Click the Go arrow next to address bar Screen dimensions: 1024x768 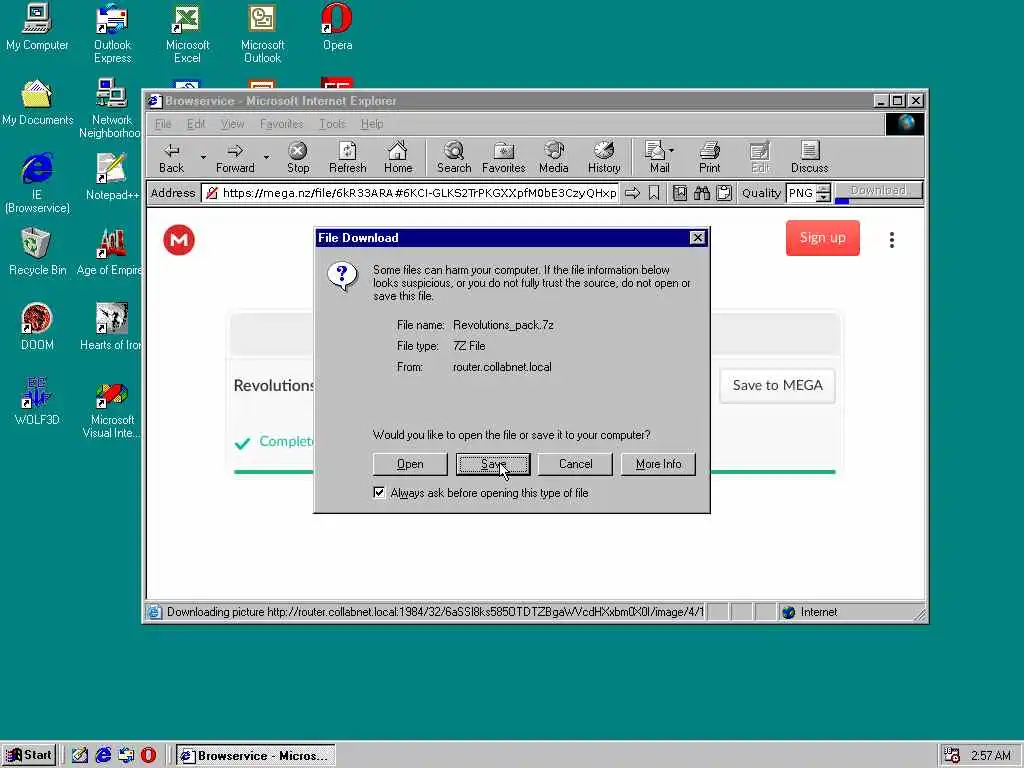[x=632, y=193]
